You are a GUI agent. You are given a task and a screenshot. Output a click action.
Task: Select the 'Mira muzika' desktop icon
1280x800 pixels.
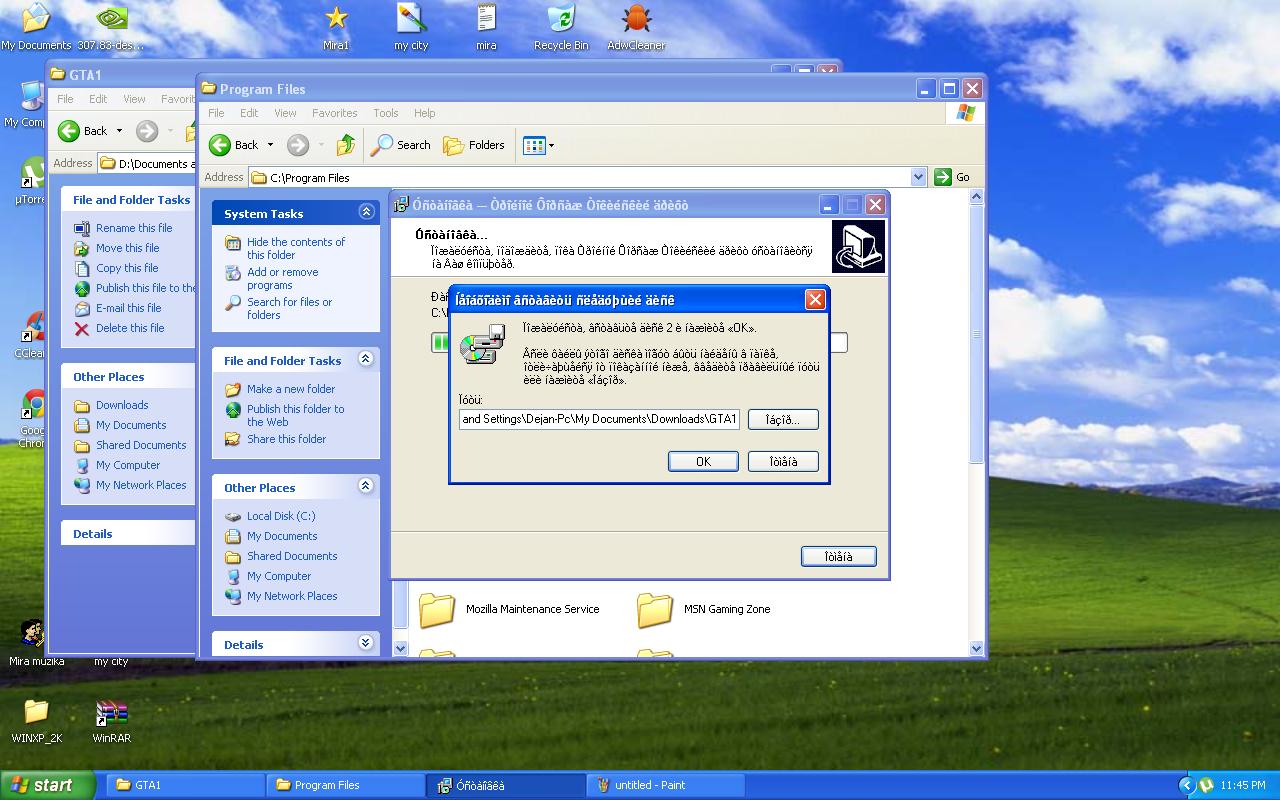coord(36,643)
